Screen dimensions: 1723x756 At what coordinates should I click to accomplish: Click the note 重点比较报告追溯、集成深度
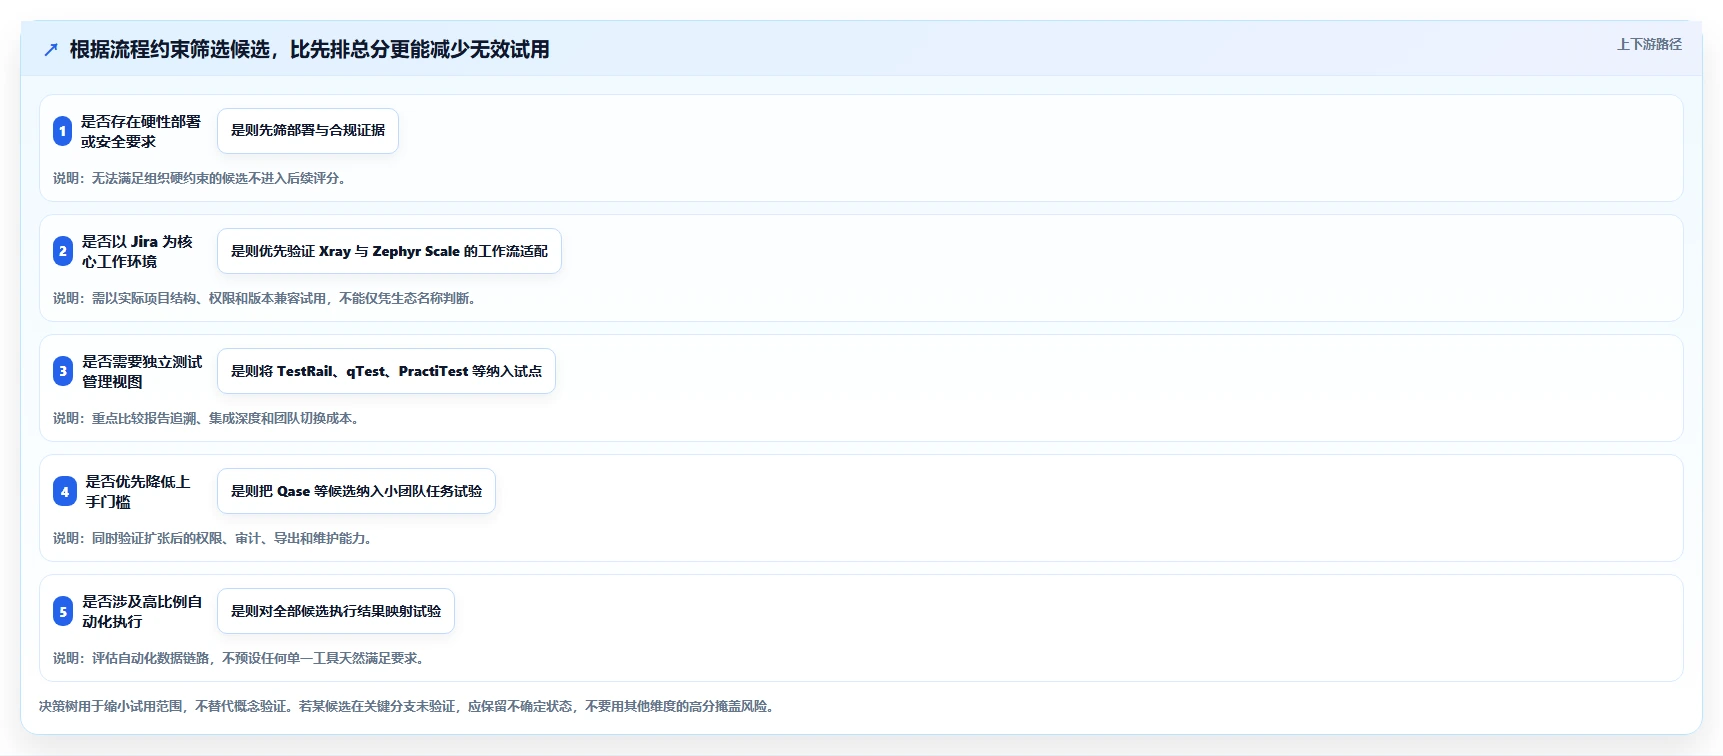coord(206,418)
